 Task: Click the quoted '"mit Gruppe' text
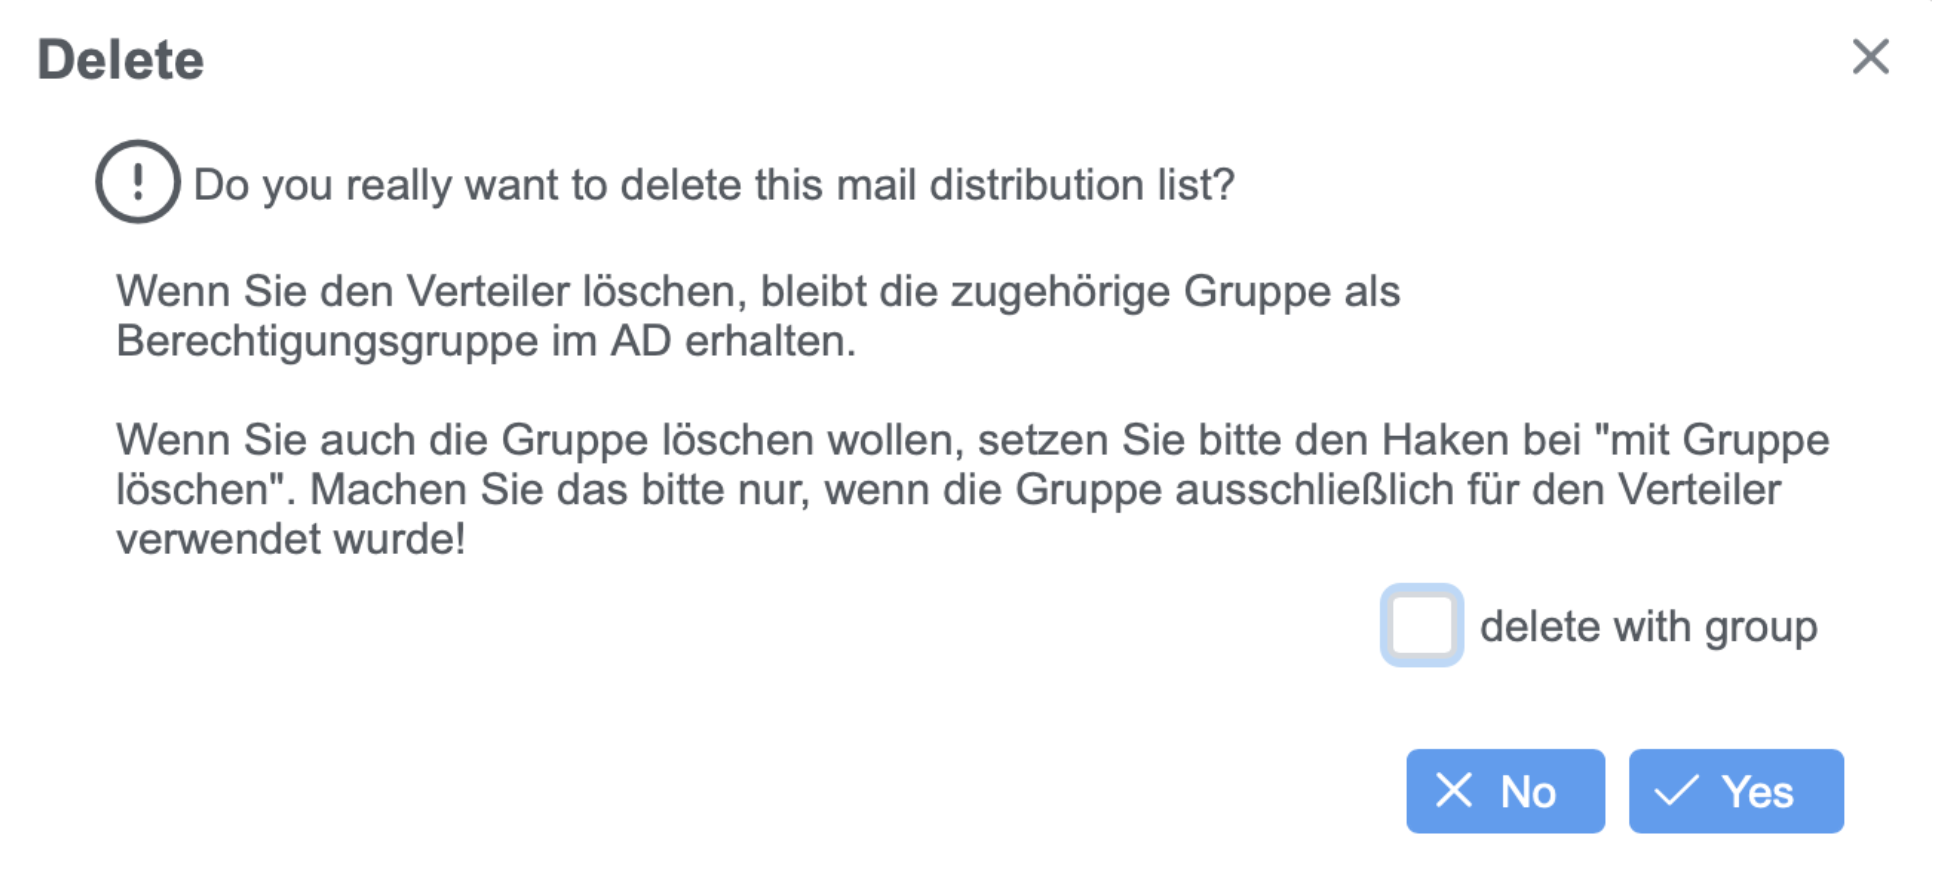pyautogui.click(x=1712, y=441)
